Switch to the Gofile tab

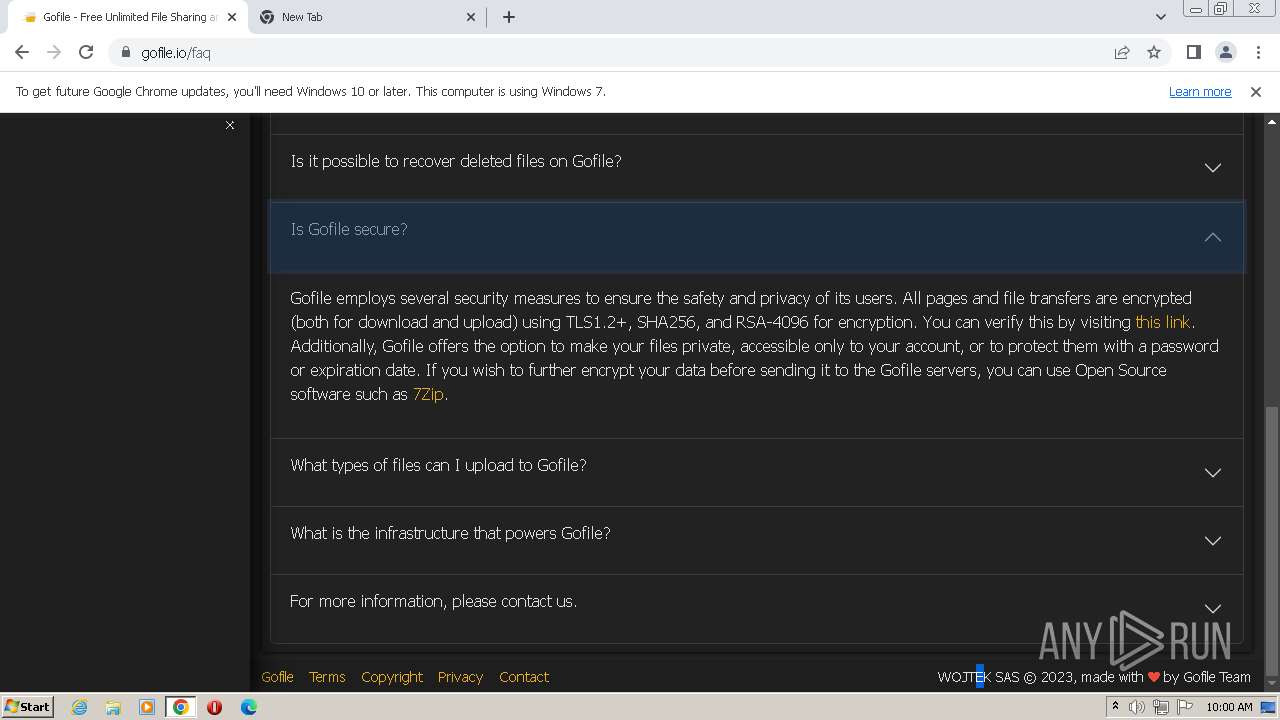coord(127,17)
